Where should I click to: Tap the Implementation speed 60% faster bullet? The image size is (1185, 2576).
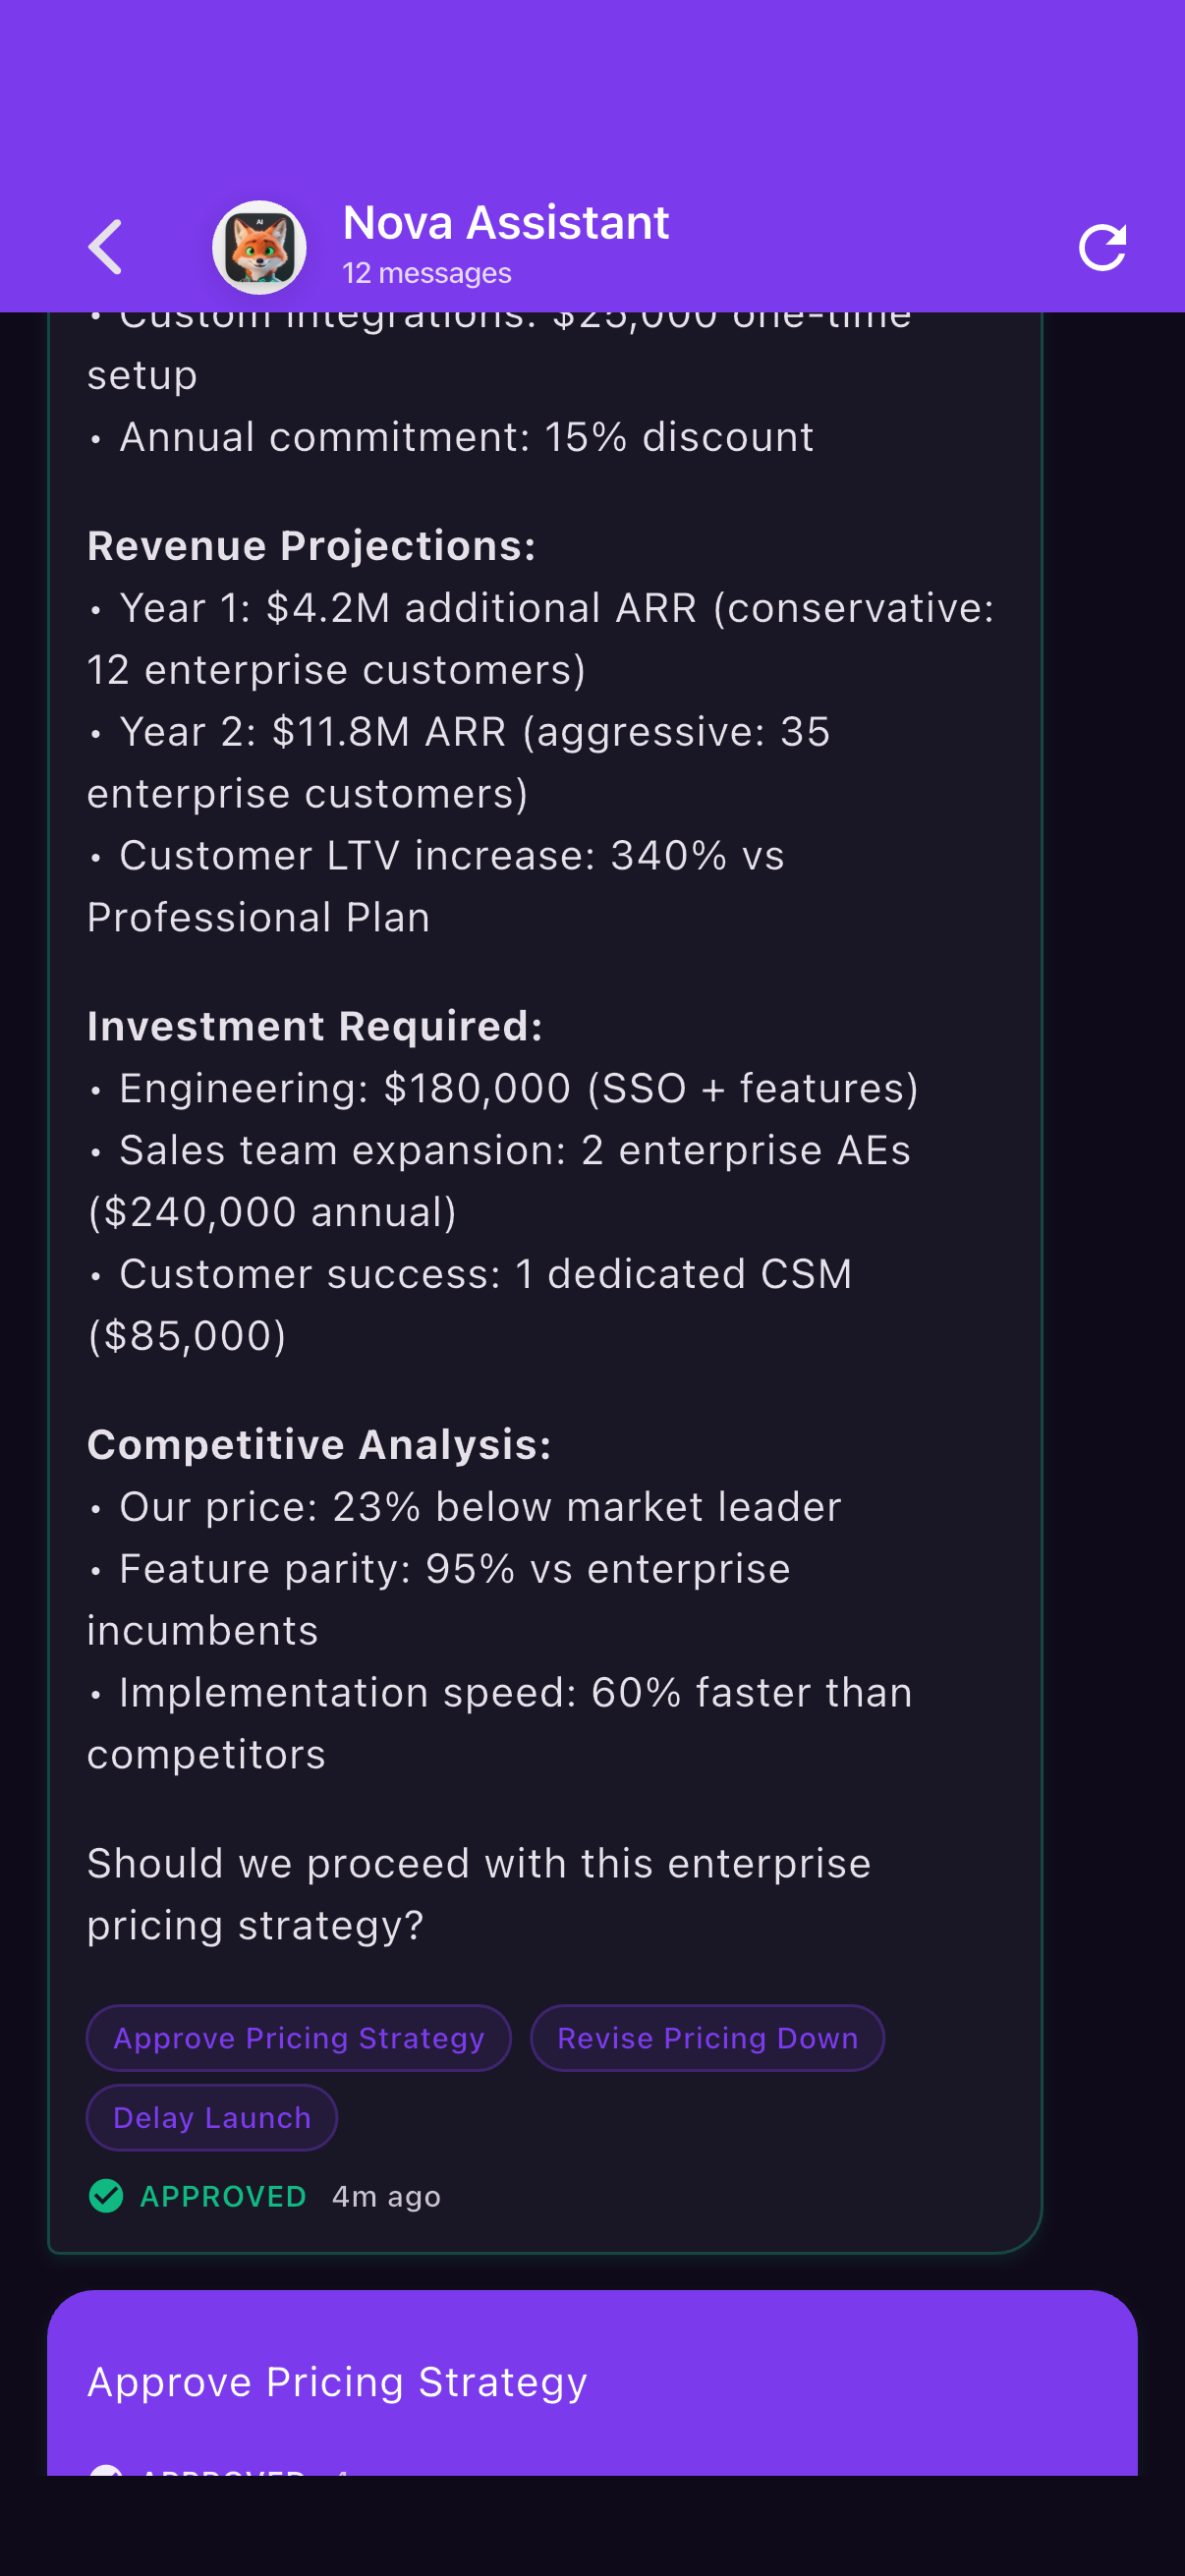[x=500, y=1723]
